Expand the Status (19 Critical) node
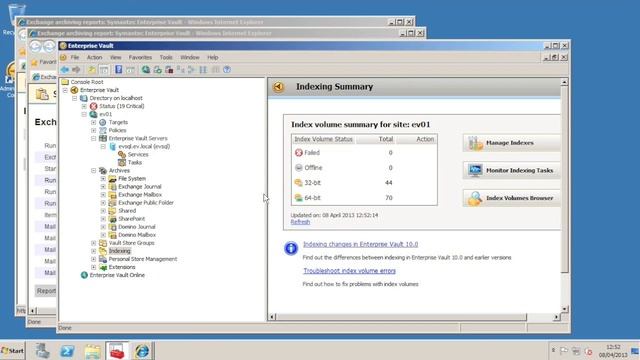 coord(84,106)
